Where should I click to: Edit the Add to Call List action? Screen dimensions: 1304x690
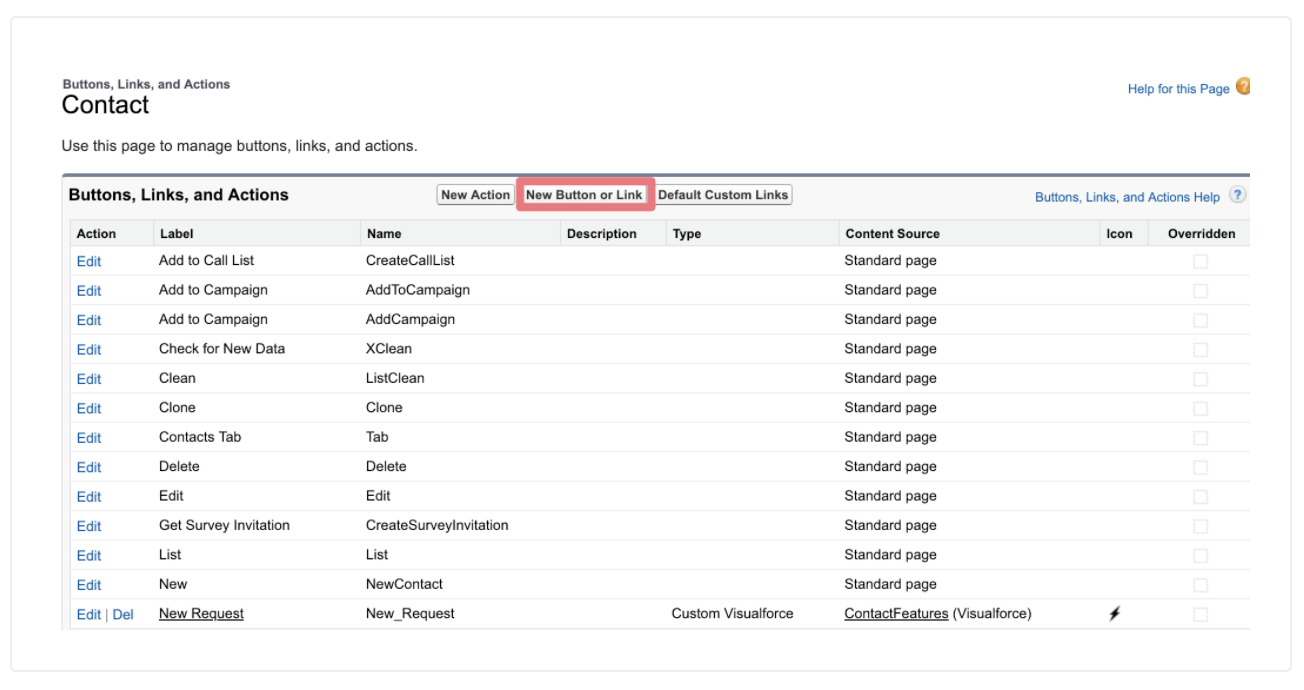coord(89,261)
